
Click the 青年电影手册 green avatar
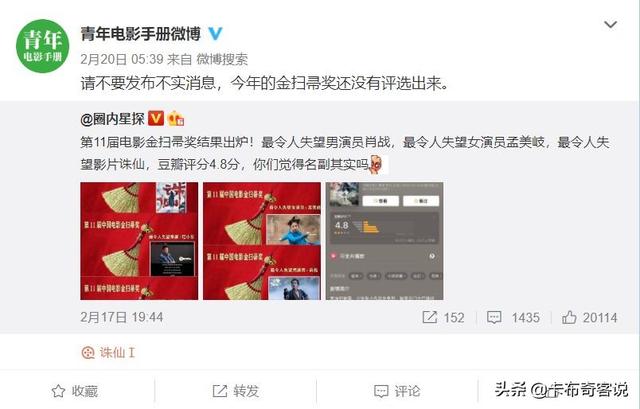42,46
